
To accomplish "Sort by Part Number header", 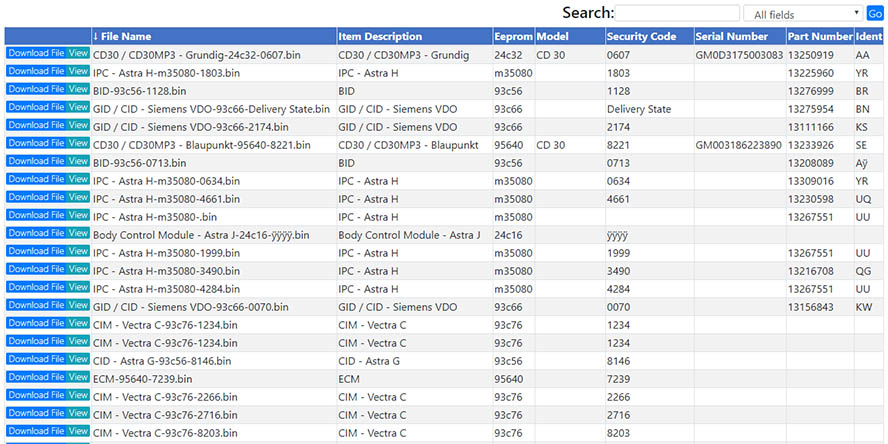I will 818,36.
